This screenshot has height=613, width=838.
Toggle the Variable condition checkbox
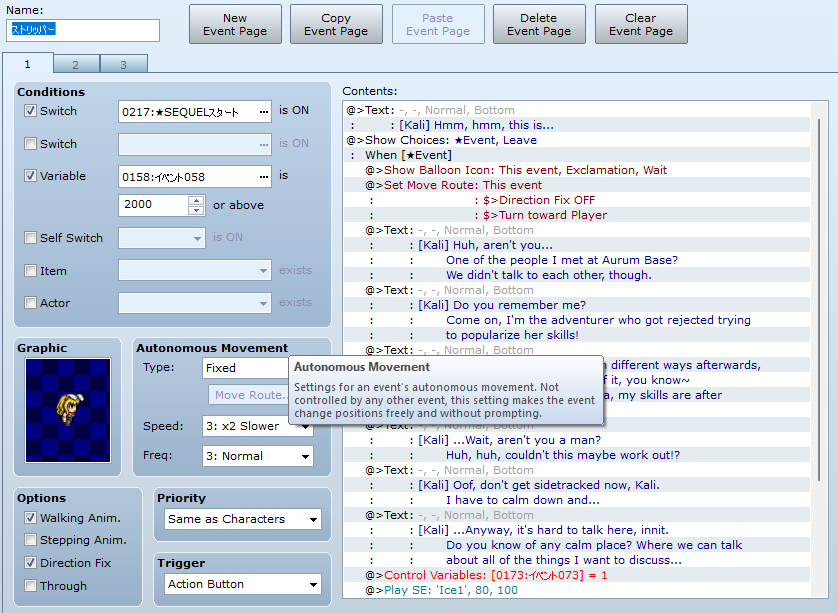click(x=31, y=176)
